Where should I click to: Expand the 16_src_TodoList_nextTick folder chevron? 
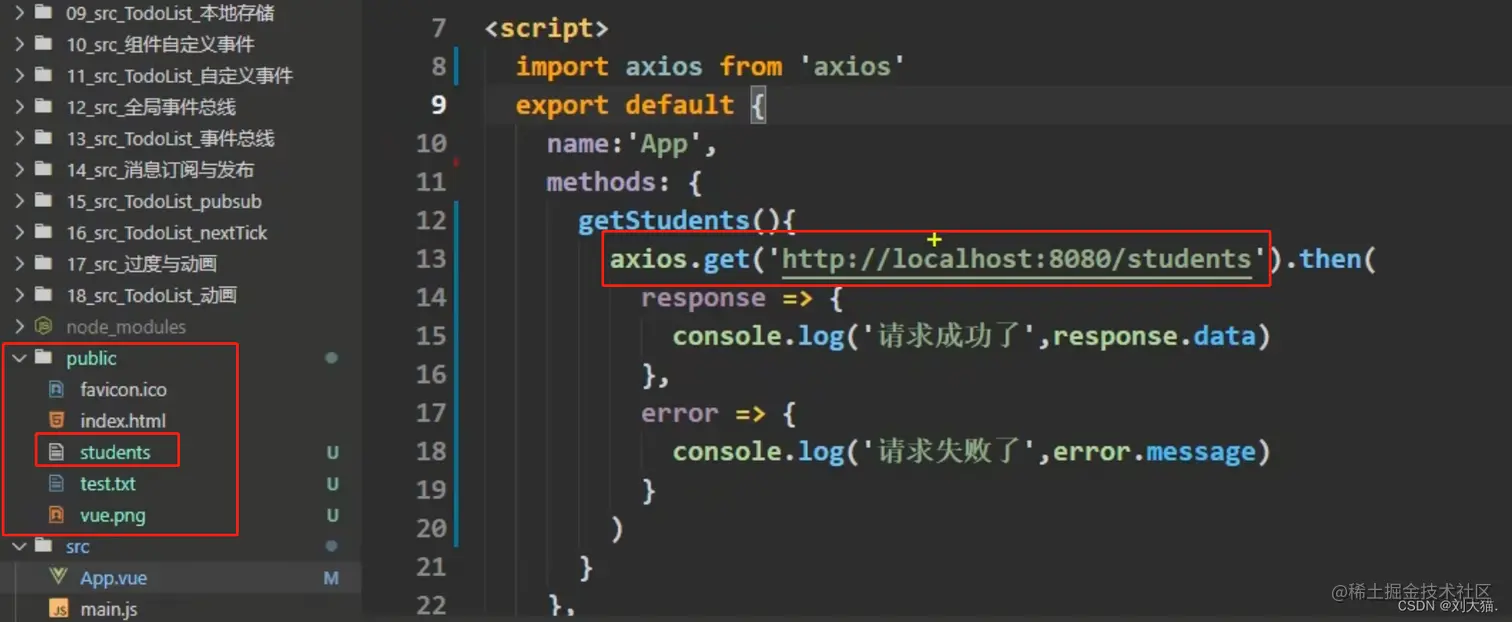(20, 232)
